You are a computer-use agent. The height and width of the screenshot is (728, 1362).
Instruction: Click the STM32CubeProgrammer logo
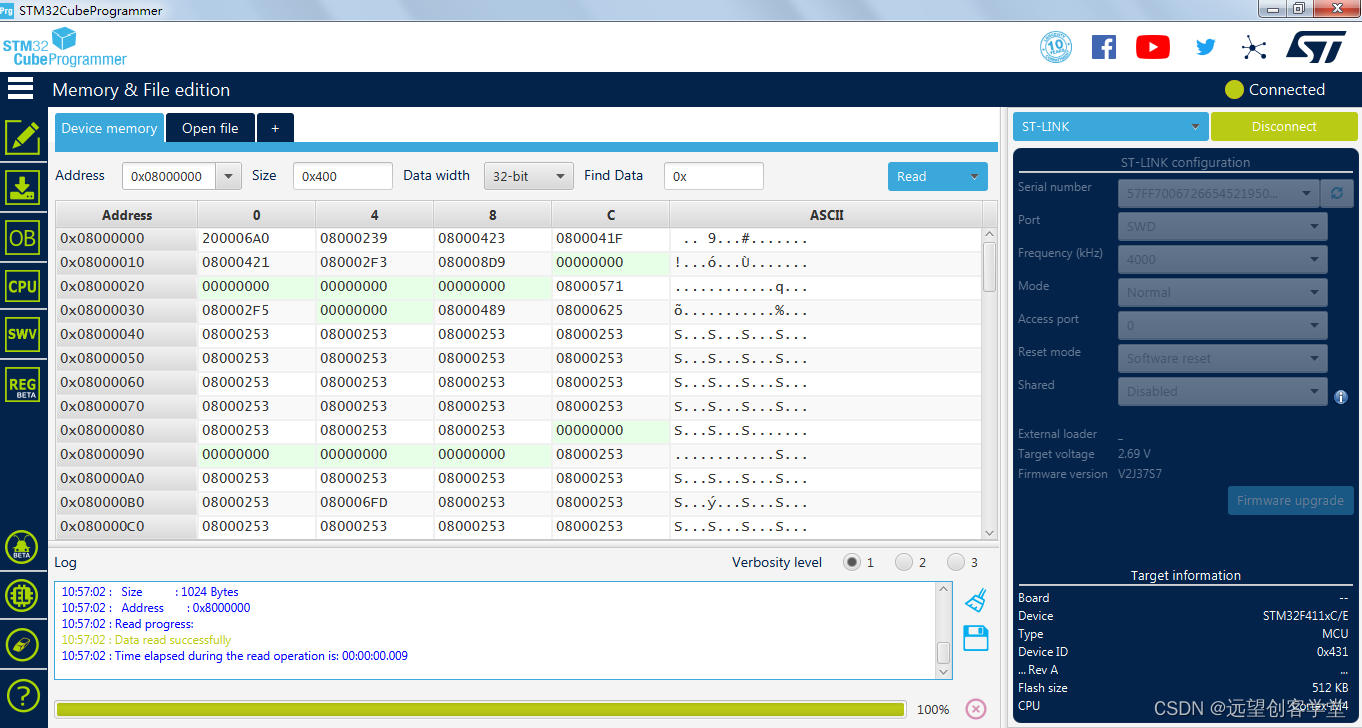tap(65, 47)
